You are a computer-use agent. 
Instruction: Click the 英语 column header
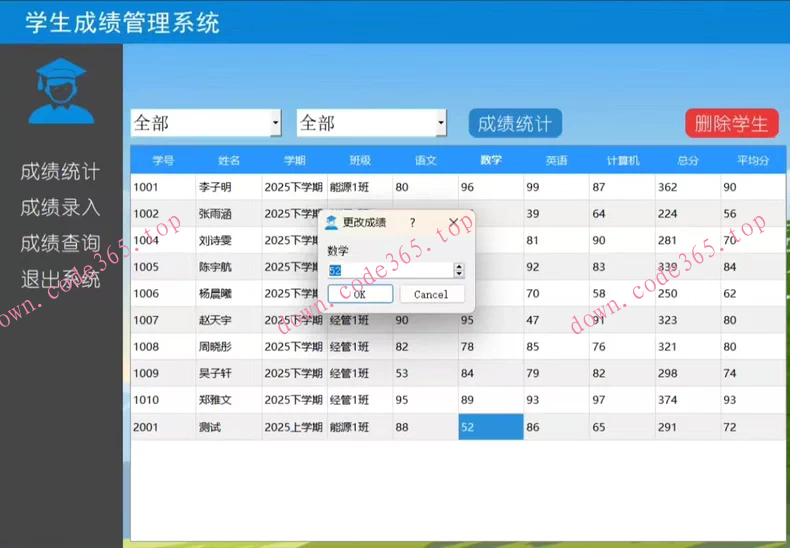(556, 161)
